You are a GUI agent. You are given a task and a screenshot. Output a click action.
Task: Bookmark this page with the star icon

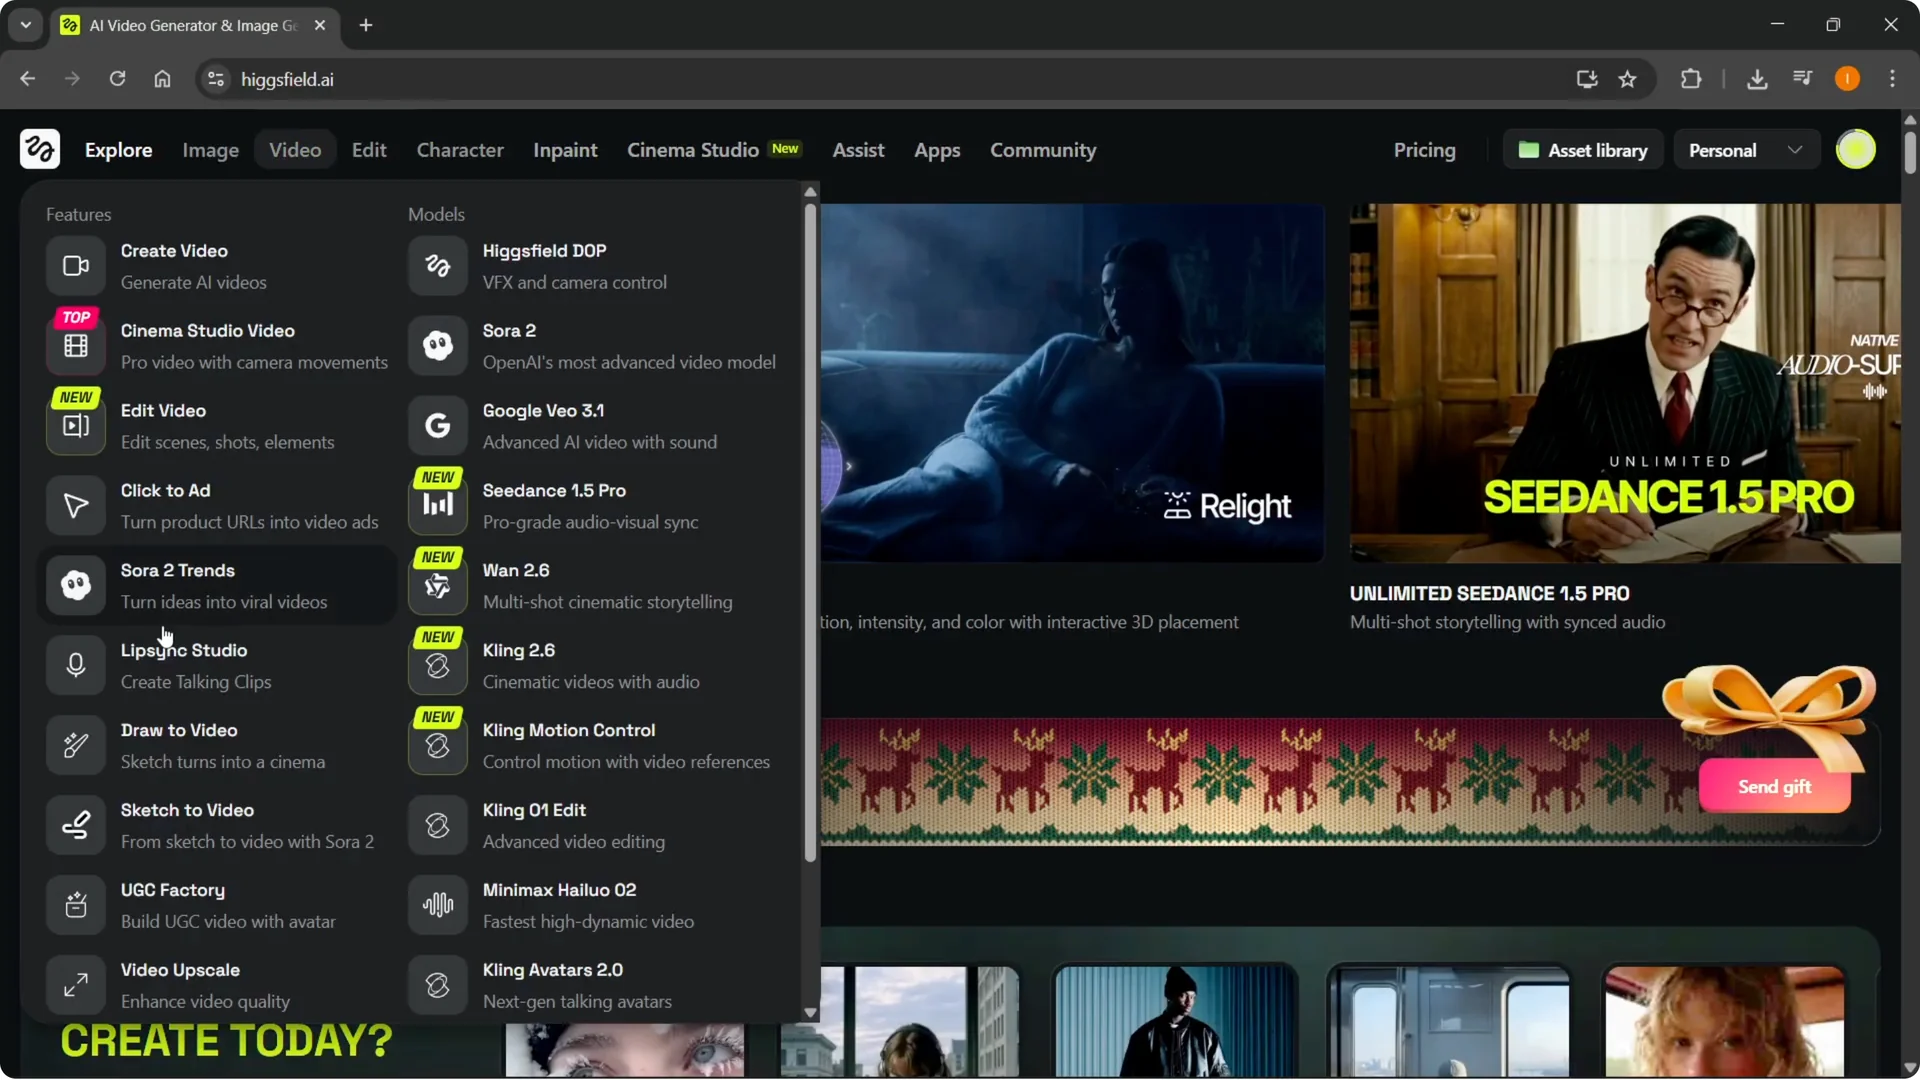[x=1628, y=79]
